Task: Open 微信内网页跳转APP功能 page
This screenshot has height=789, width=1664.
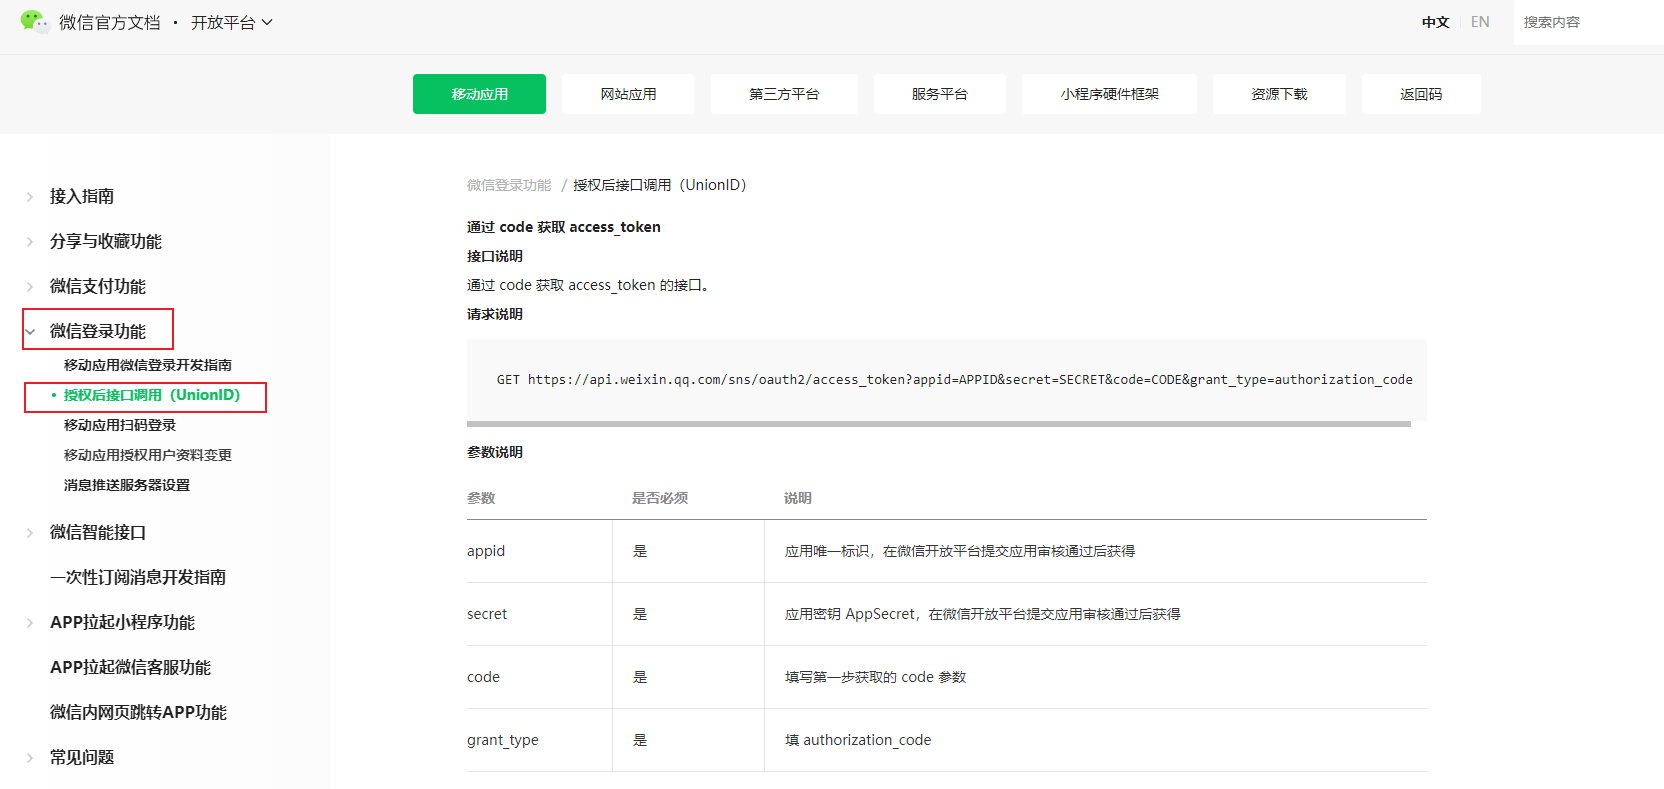Action: [138, 712]
